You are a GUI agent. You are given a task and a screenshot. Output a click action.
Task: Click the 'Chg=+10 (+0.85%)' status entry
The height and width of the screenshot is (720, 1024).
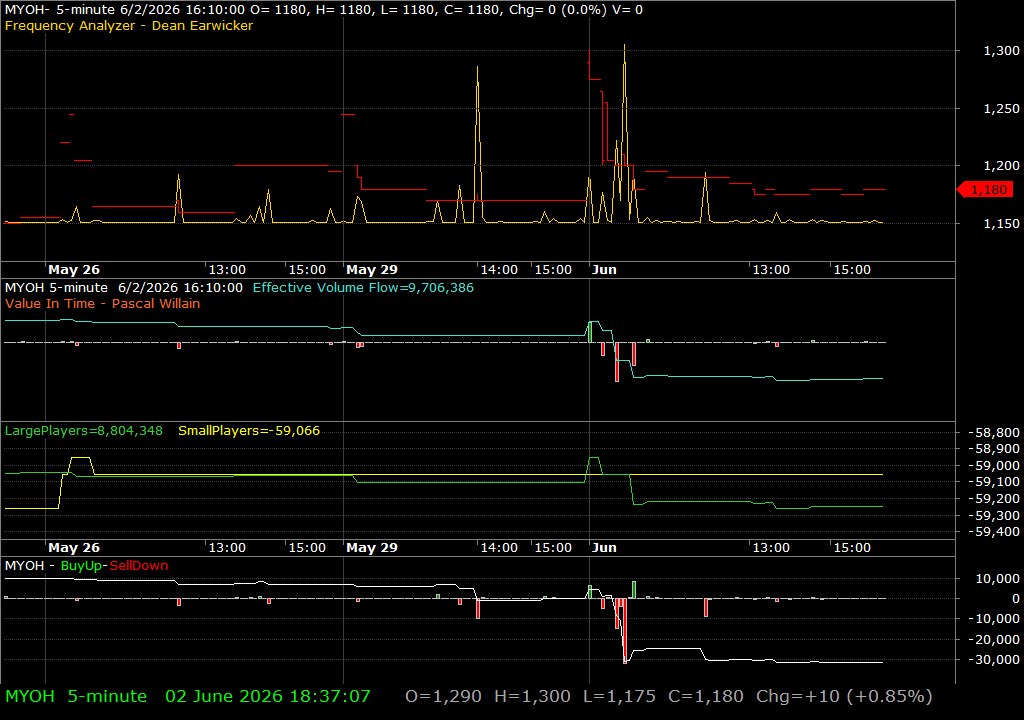(844, 696)
